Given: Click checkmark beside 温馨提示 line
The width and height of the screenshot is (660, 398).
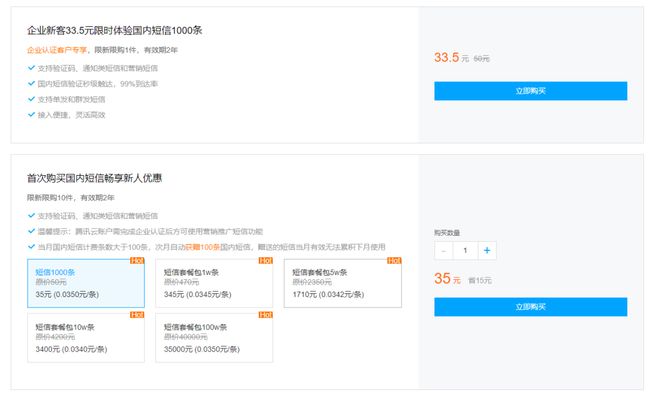Looking at the screenshot, I should click(31, 231).
